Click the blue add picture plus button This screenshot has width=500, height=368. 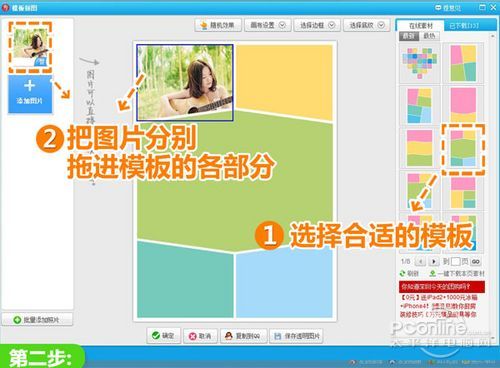[x=30, y=94]
